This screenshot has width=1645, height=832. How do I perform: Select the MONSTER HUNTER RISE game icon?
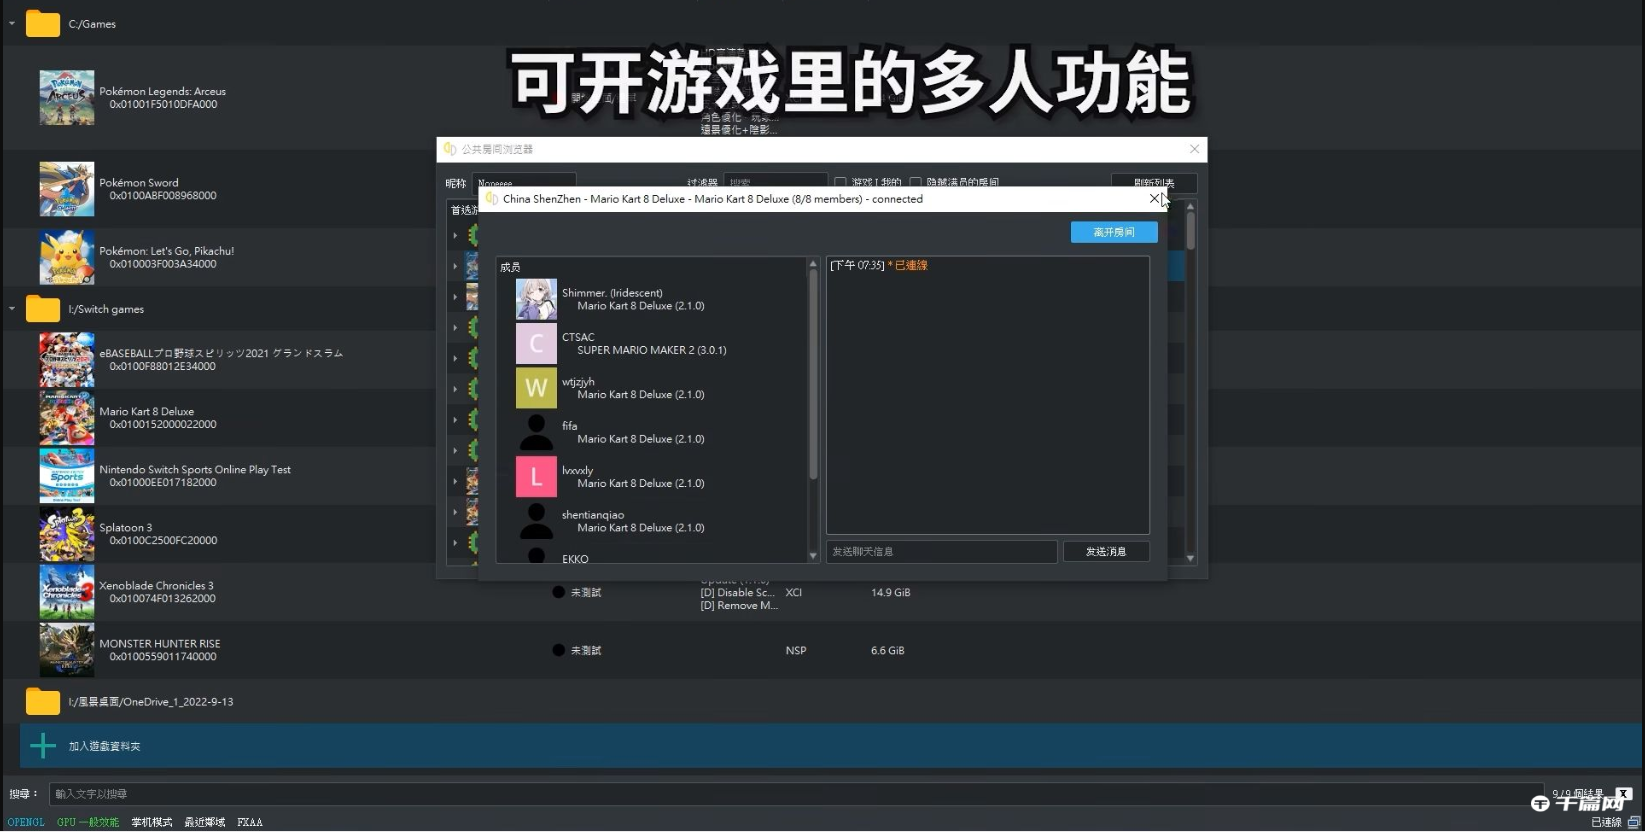pyautogui.click(x=67, y=649)
